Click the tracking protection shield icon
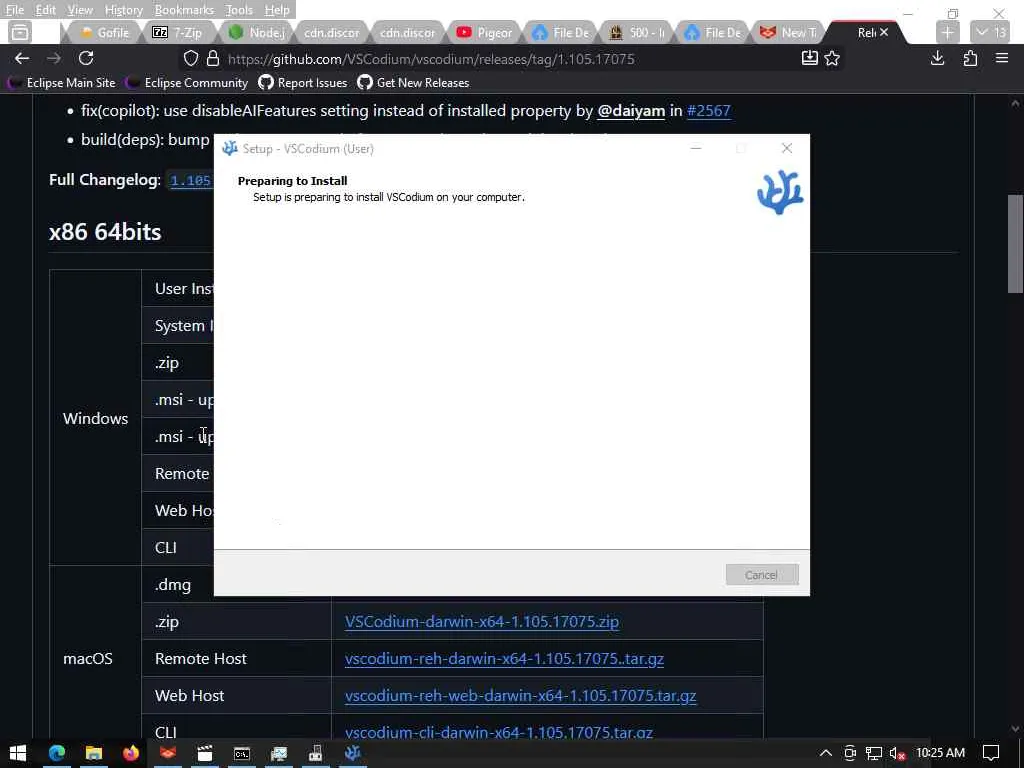This screenshot has width=1024, height=768. pos(191,59)
